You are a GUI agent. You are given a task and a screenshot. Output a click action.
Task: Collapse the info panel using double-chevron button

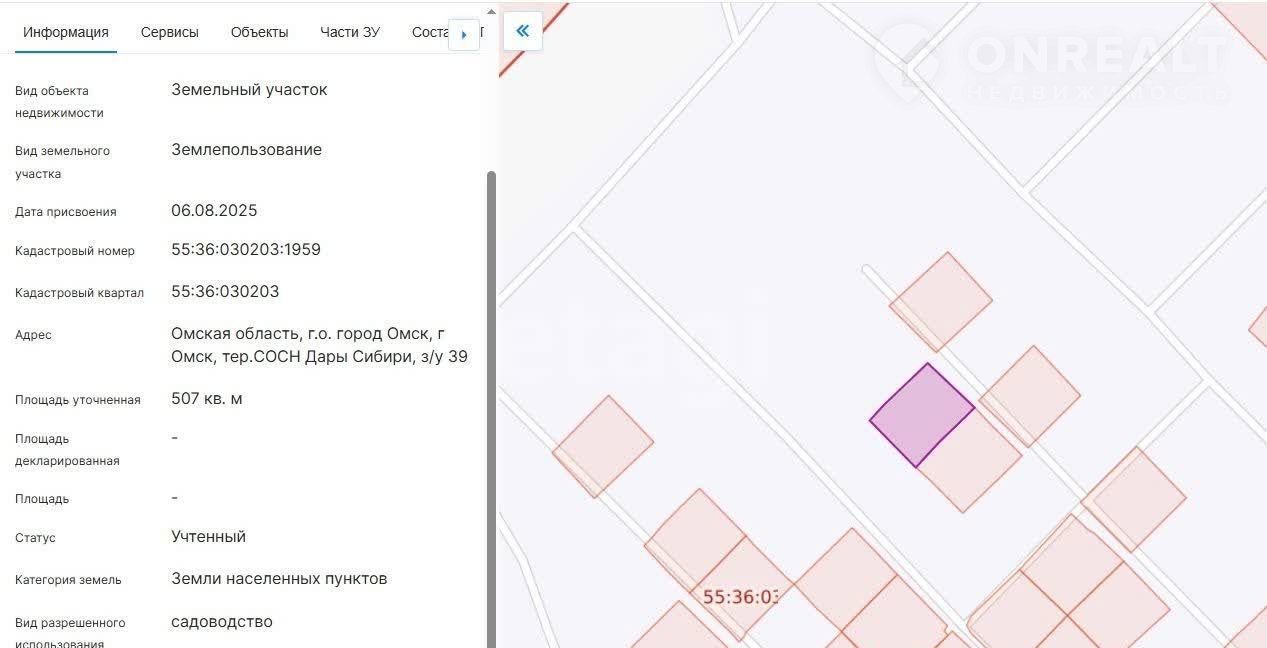coord(522,31)
